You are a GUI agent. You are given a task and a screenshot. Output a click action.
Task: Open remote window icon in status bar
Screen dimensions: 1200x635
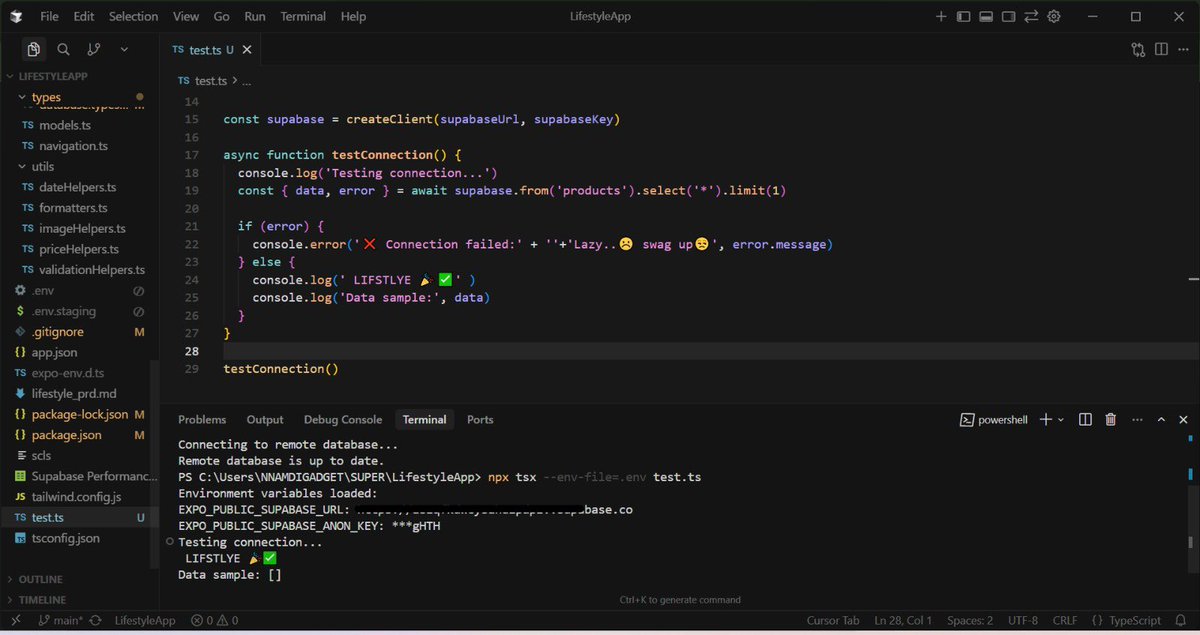coord(16,620)
